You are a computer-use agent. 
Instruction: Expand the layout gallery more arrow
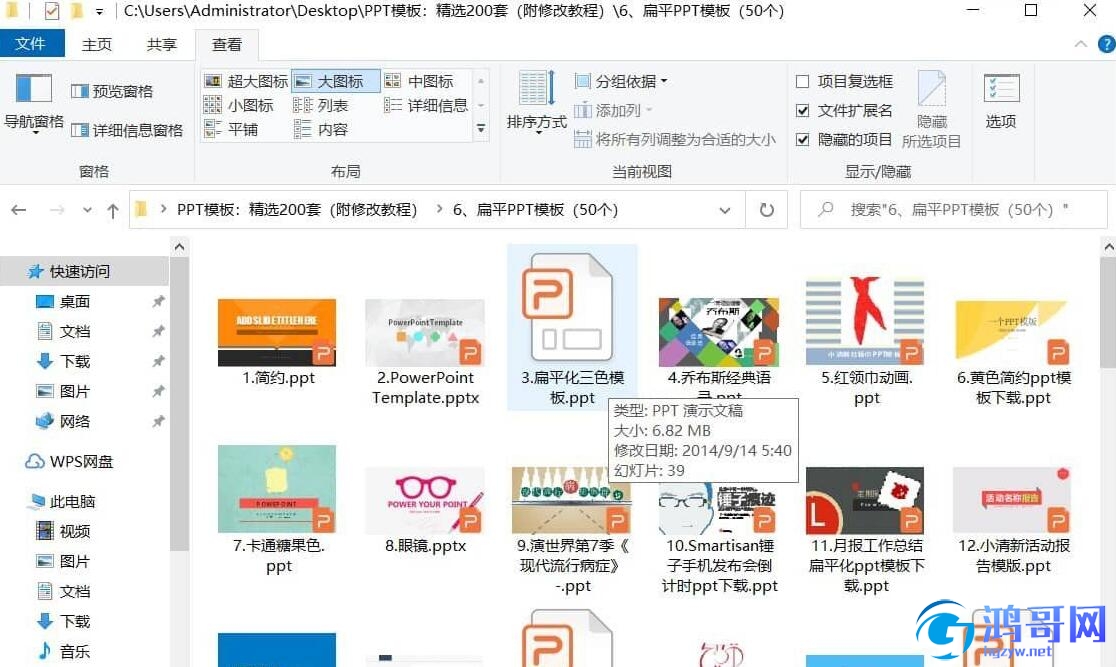point(481,129)
